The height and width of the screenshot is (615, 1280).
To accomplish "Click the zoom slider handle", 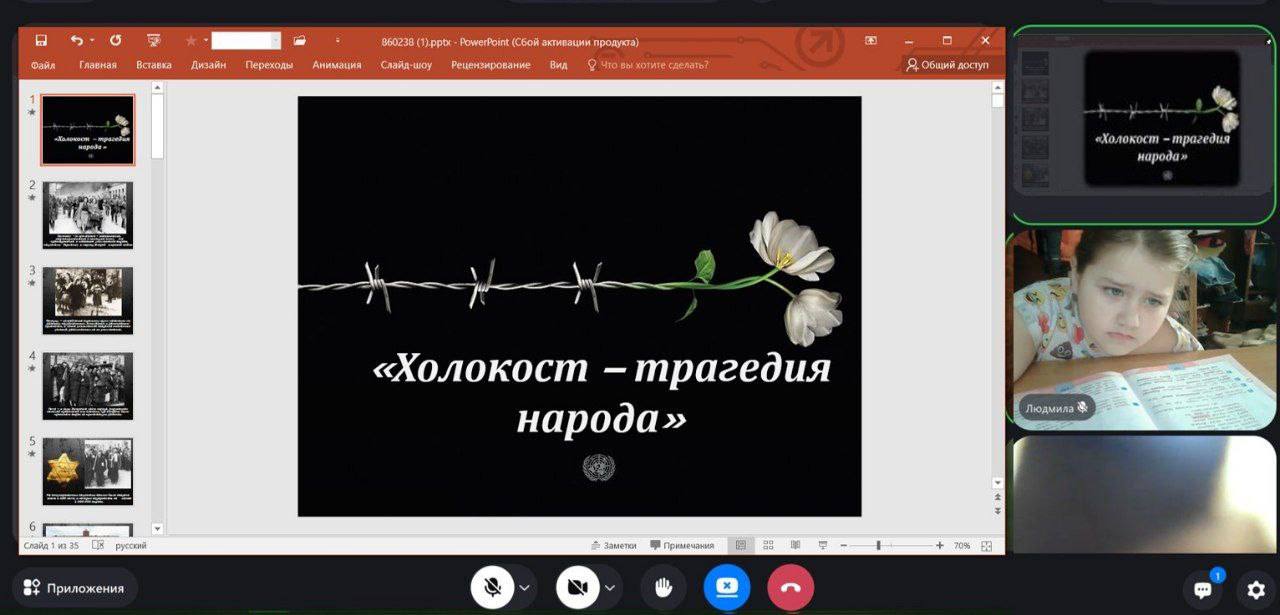I will tap(878, 546).
